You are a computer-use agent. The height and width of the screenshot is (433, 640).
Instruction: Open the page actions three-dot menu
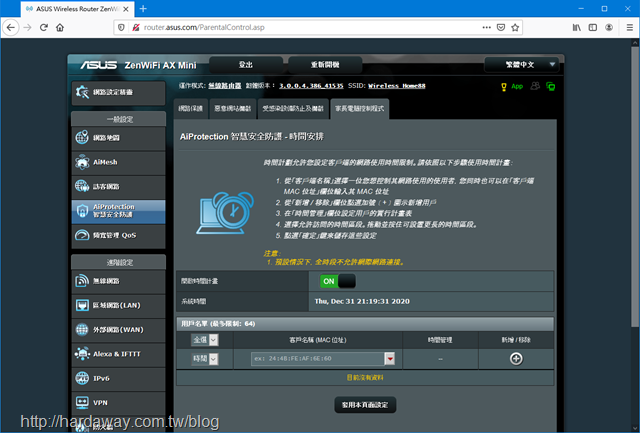(x=487, y=27)
